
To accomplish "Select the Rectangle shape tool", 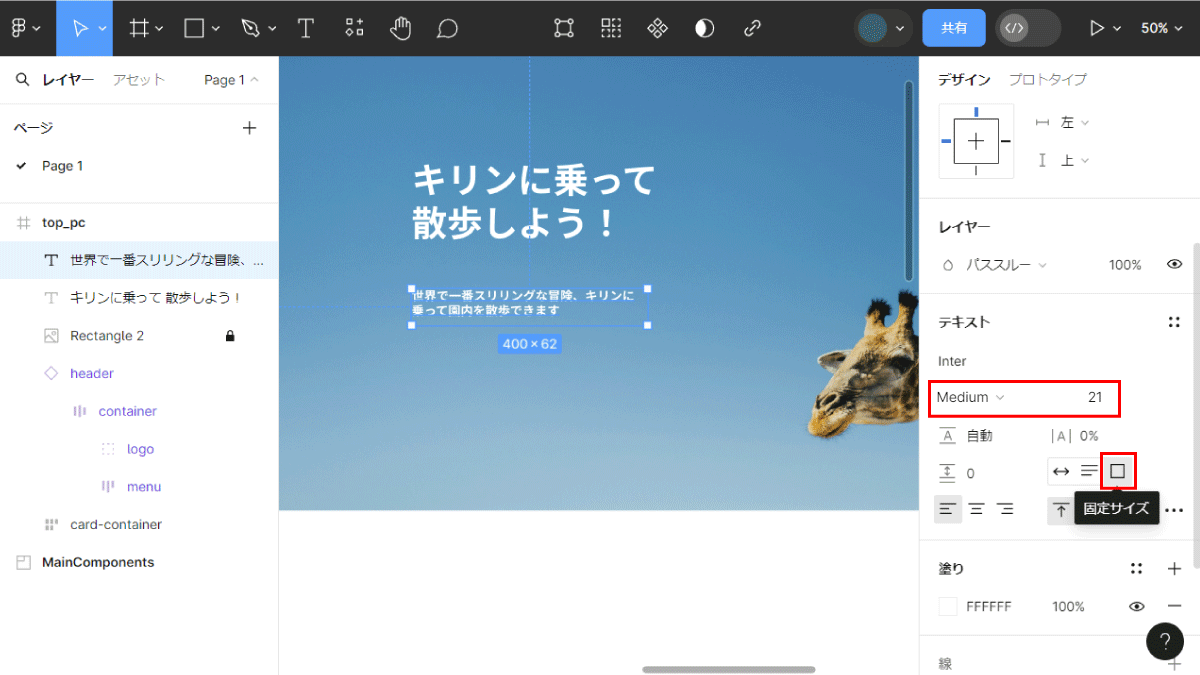I will [194, 28].
